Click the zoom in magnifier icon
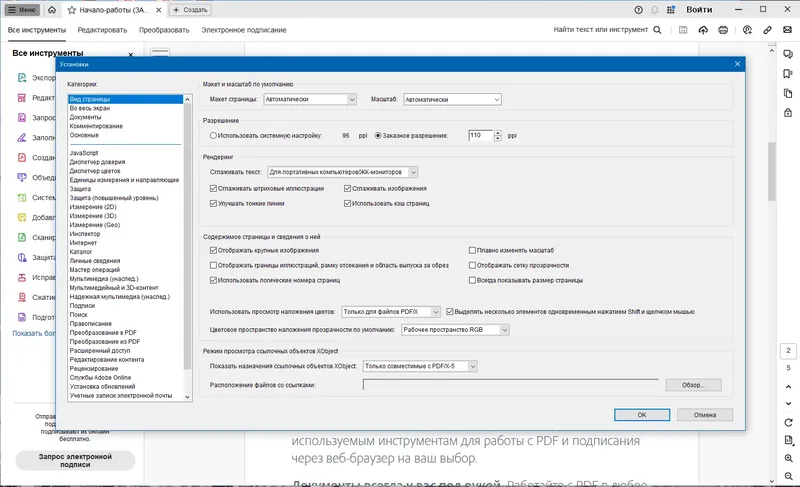Viewport: 800px width, 487px height. pos(788,458)
